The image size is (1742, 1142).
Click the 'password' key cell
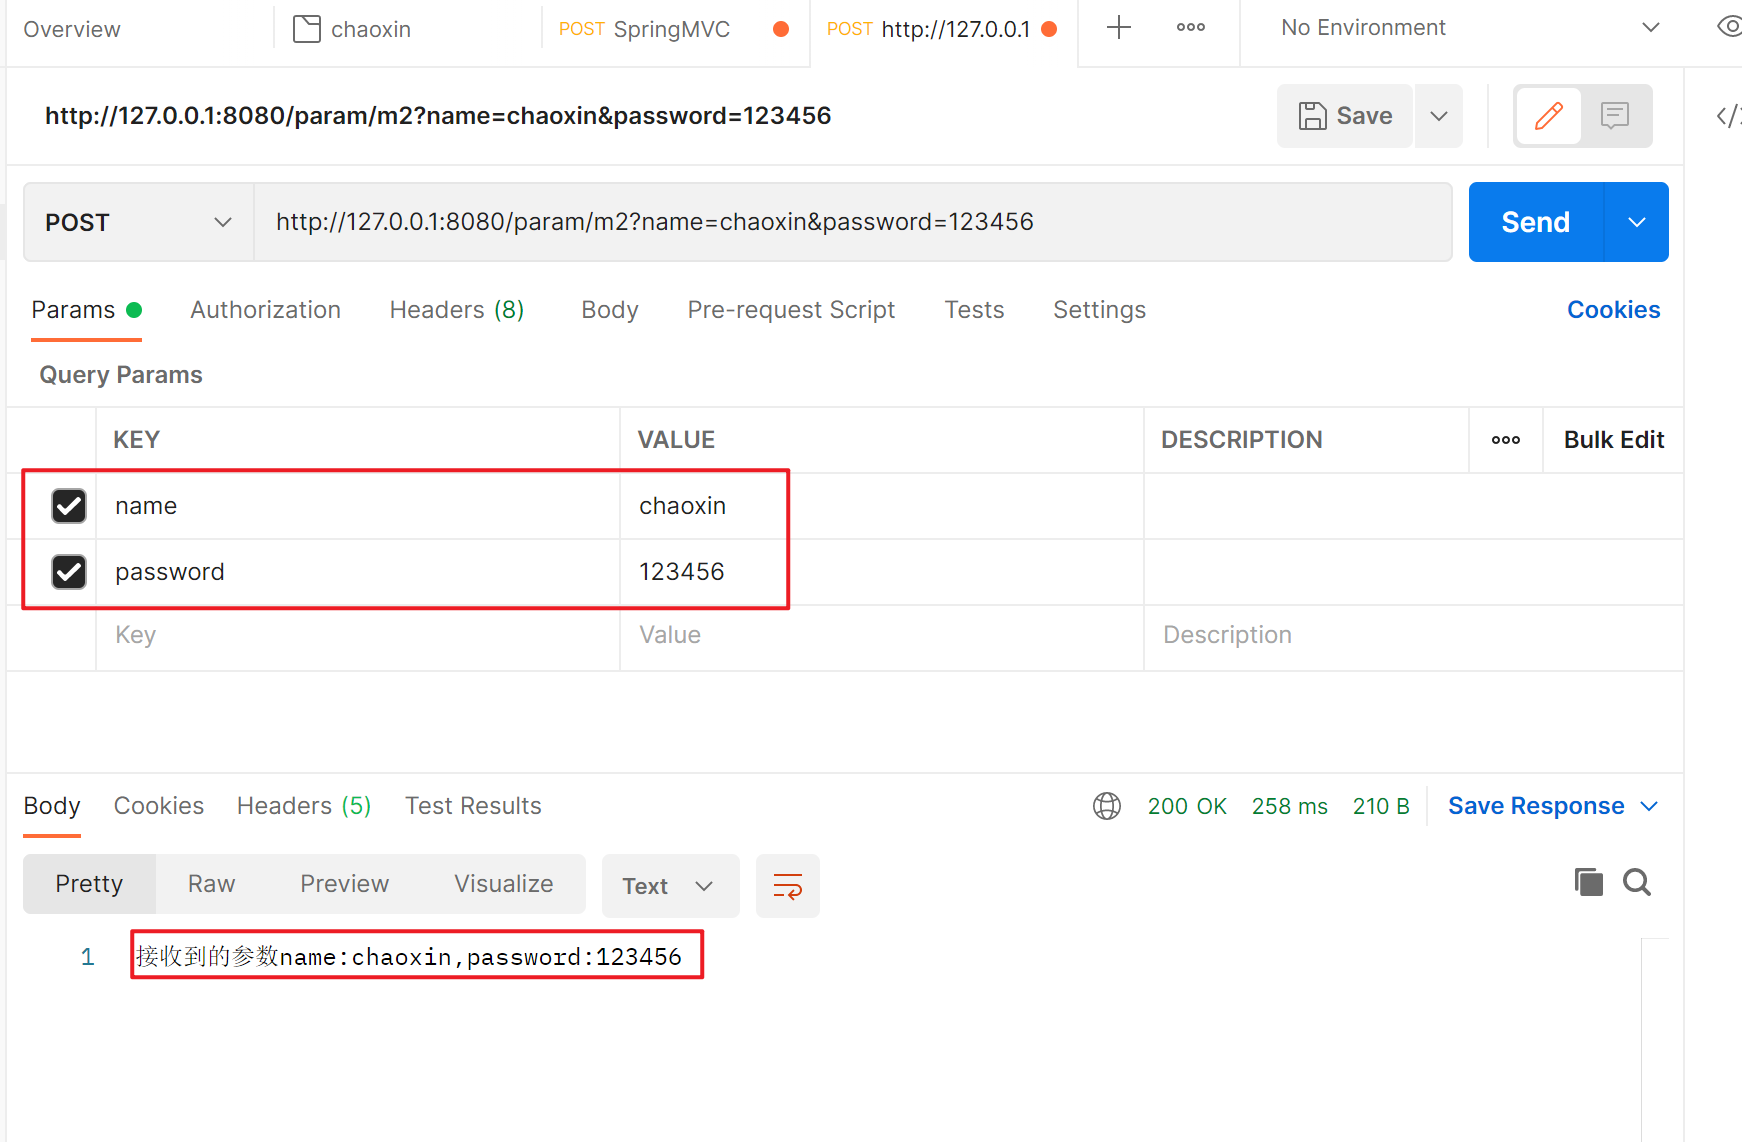(358, 572)
